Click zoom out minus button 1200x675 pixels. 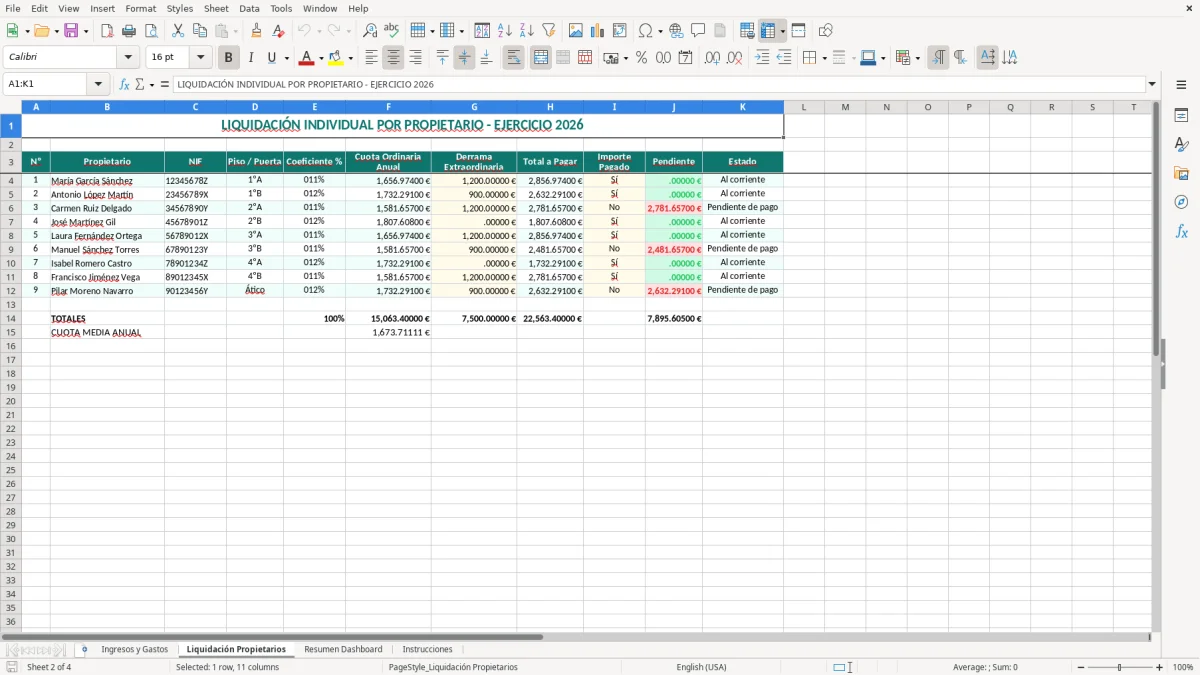1080,667
